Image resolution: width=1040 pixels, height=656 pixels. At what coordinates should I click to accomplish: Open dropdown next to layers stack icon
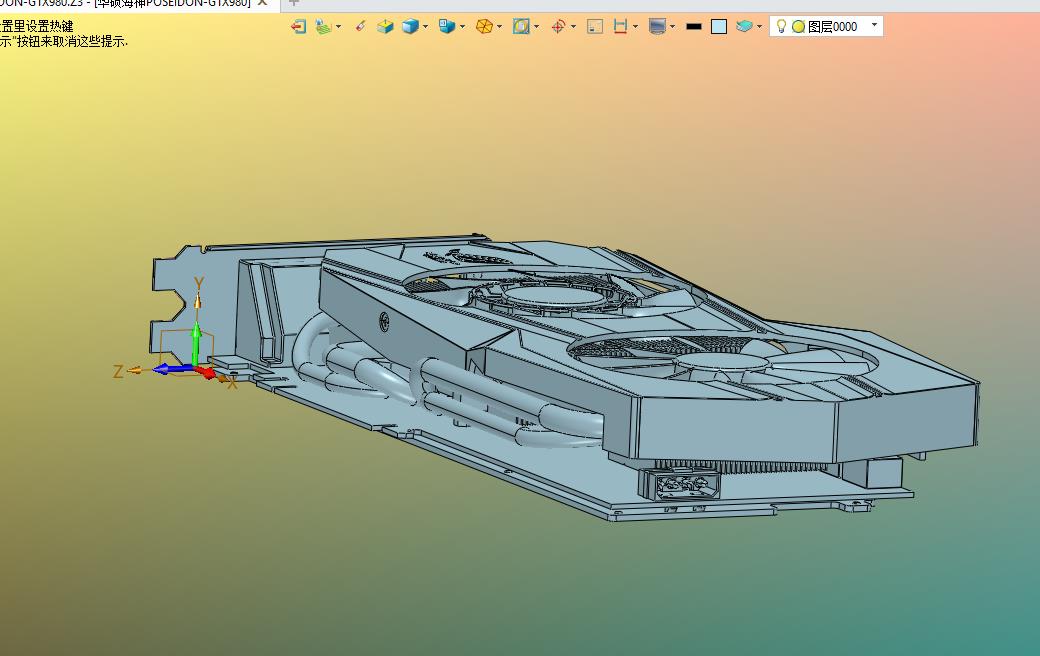(x=759, y=27)
